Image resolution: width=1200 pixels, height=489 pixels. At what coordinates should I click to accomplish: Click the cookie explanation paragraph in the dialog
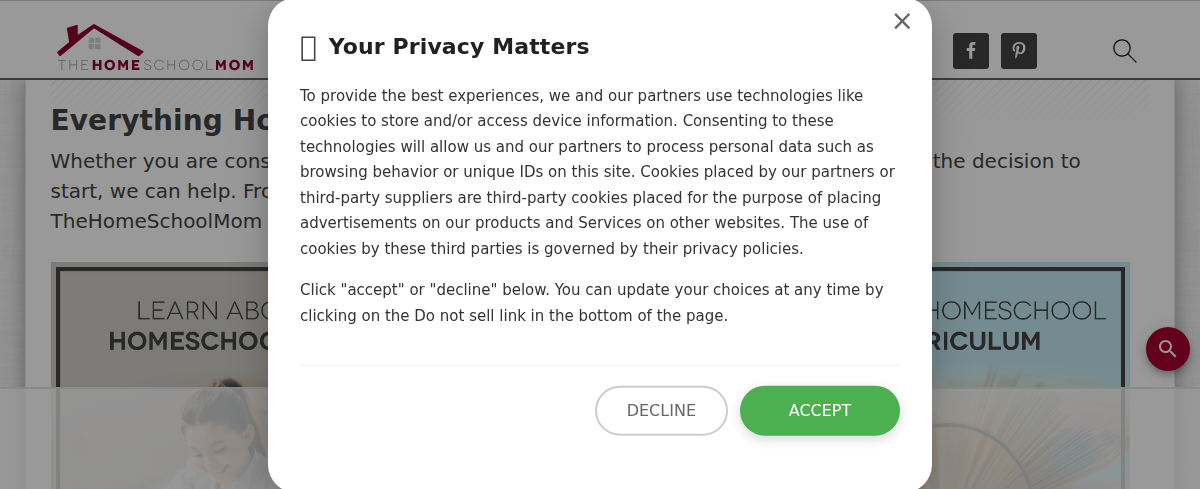(x=598, y=172)
